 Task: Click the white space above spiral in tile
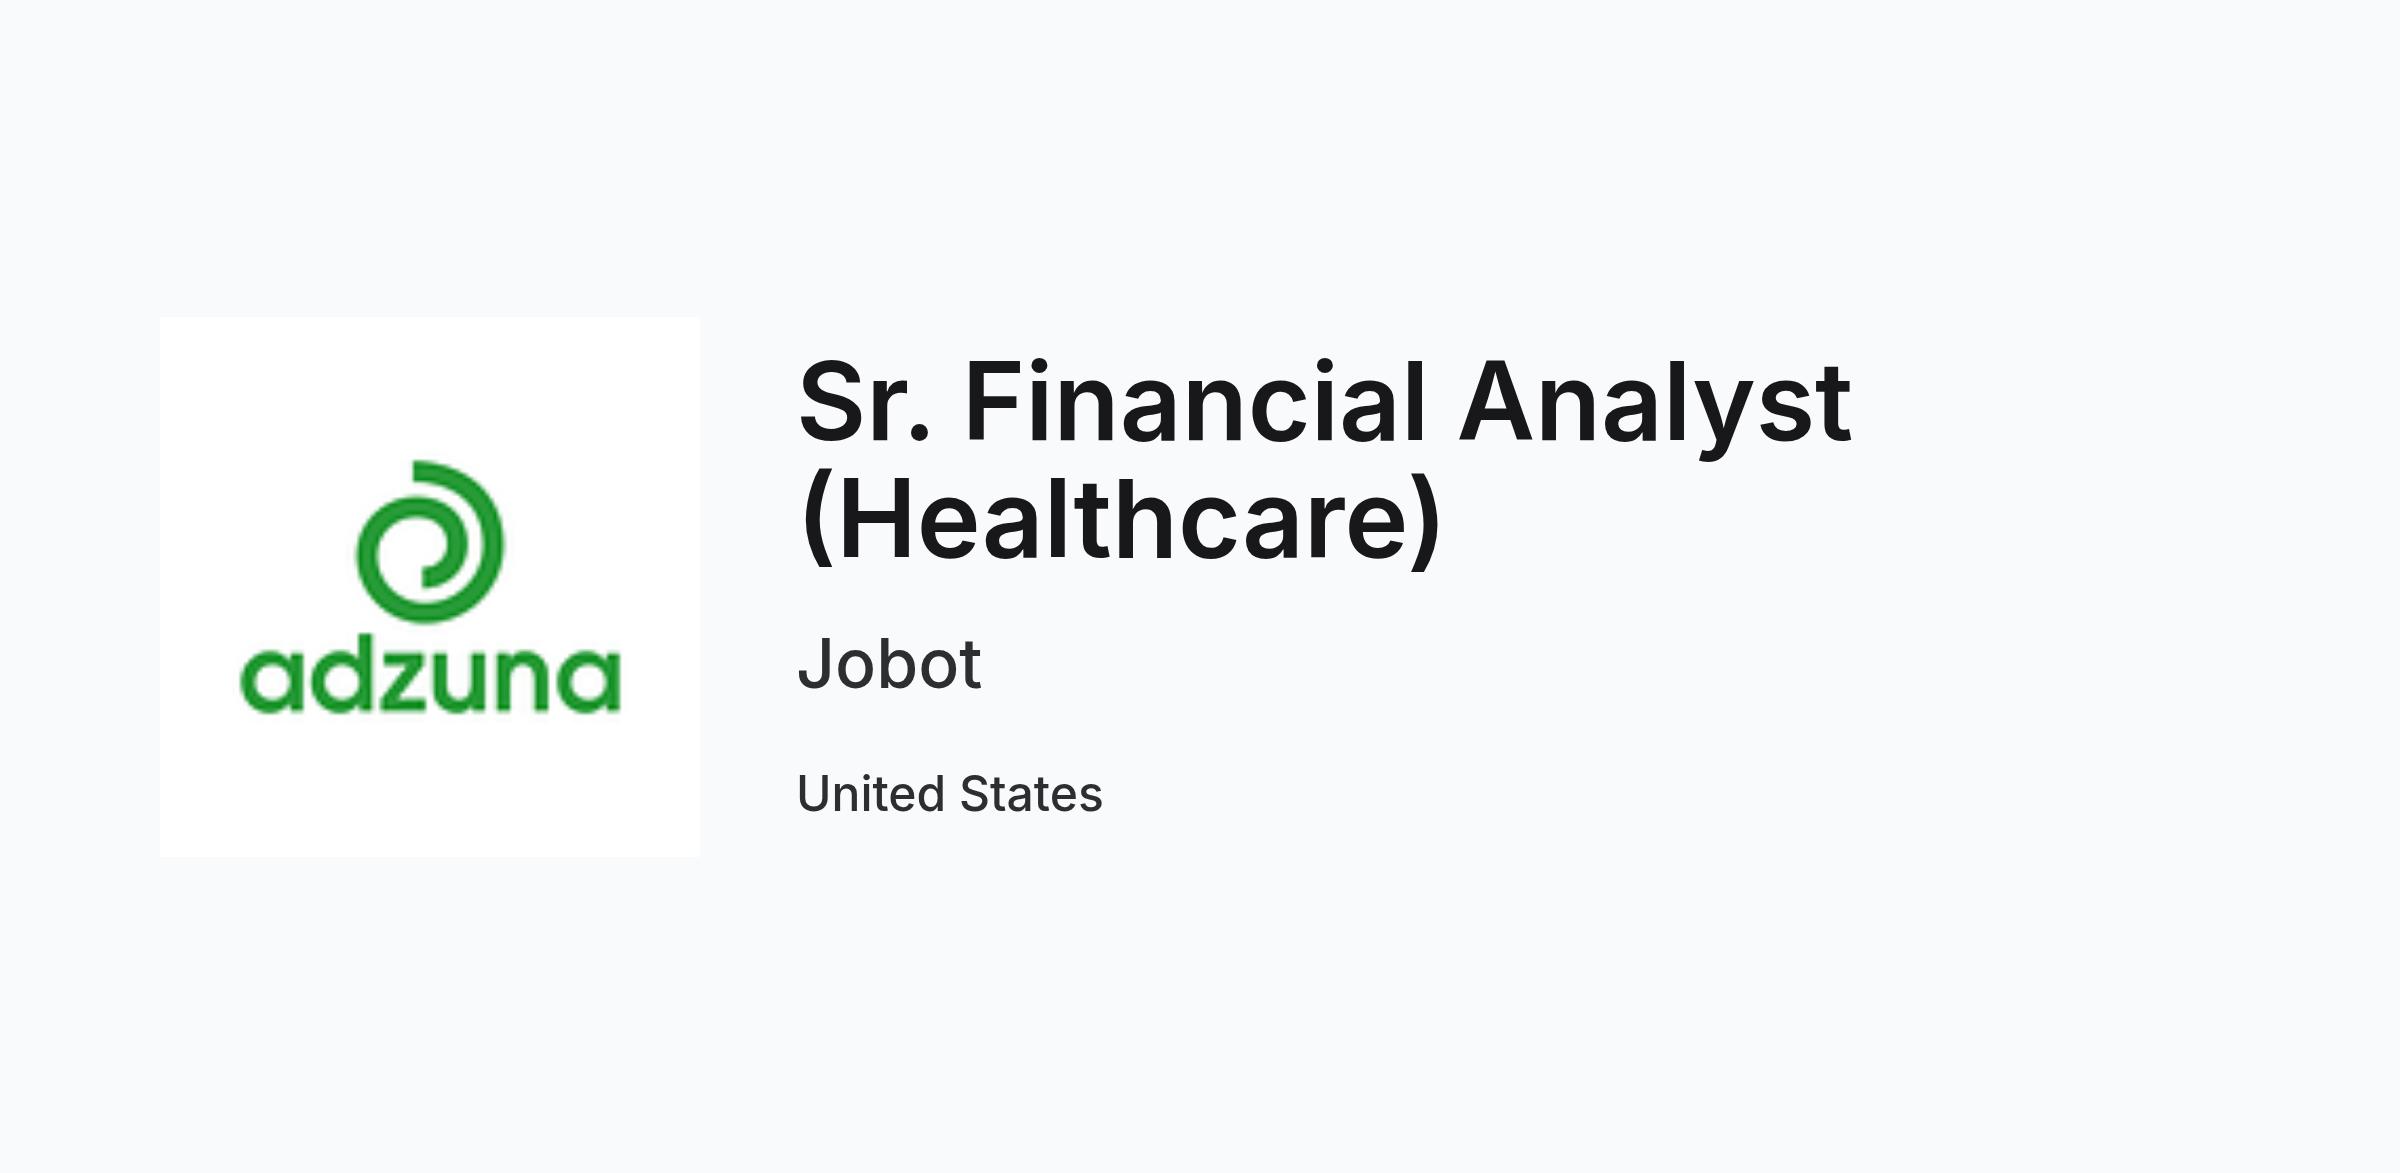[x=430, y=388]
